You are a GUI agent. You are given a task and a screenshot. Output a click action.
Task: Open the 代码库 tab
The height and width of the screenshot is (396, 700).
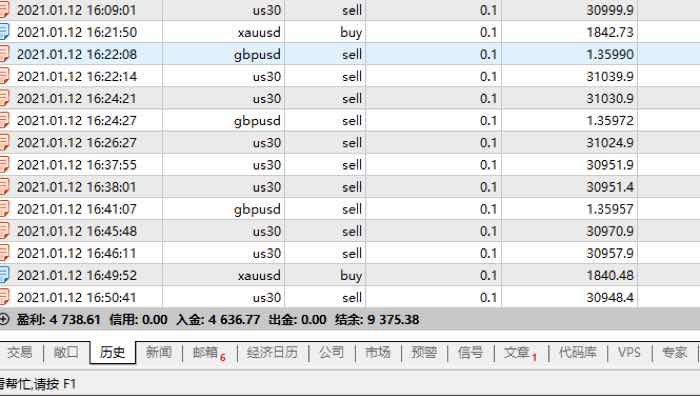point(578,353)
